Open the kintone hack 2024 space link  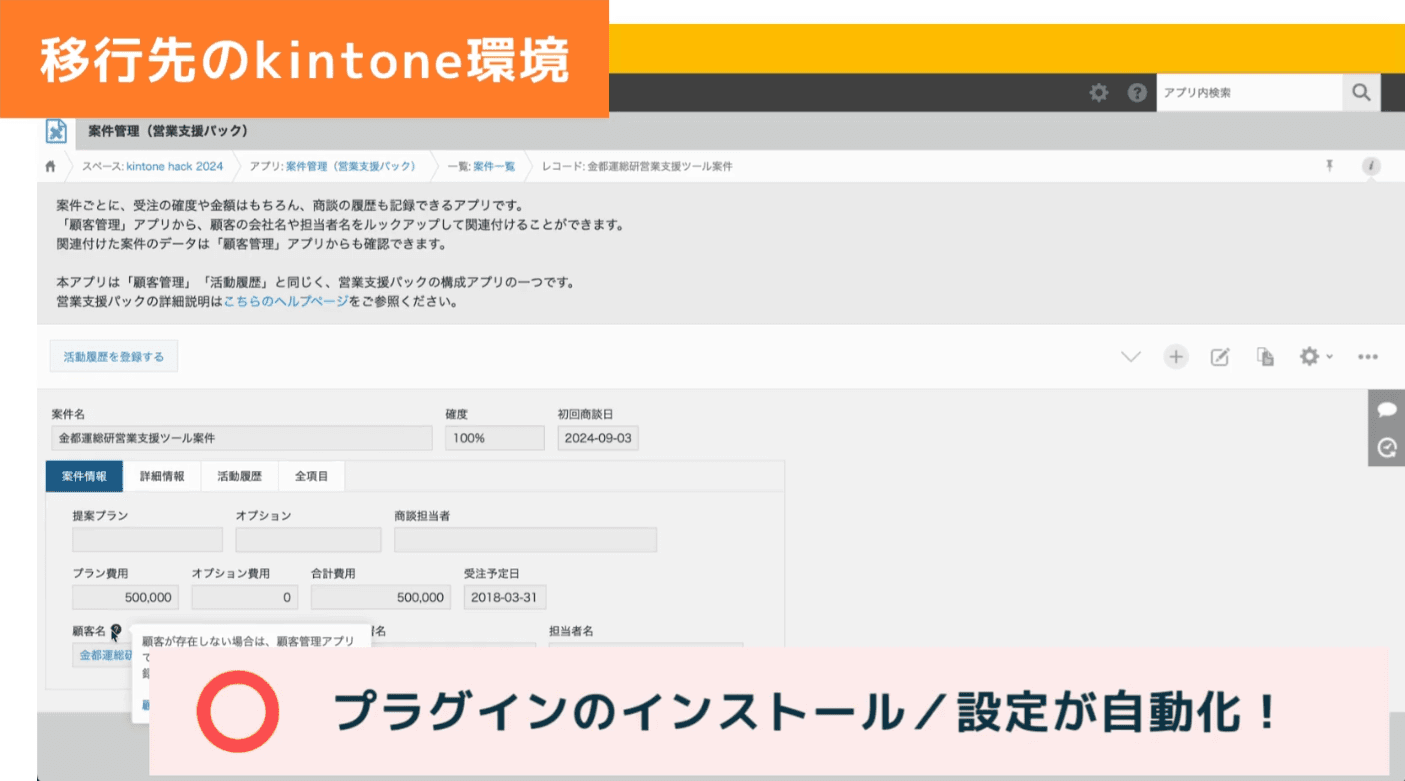coord(174,166)
